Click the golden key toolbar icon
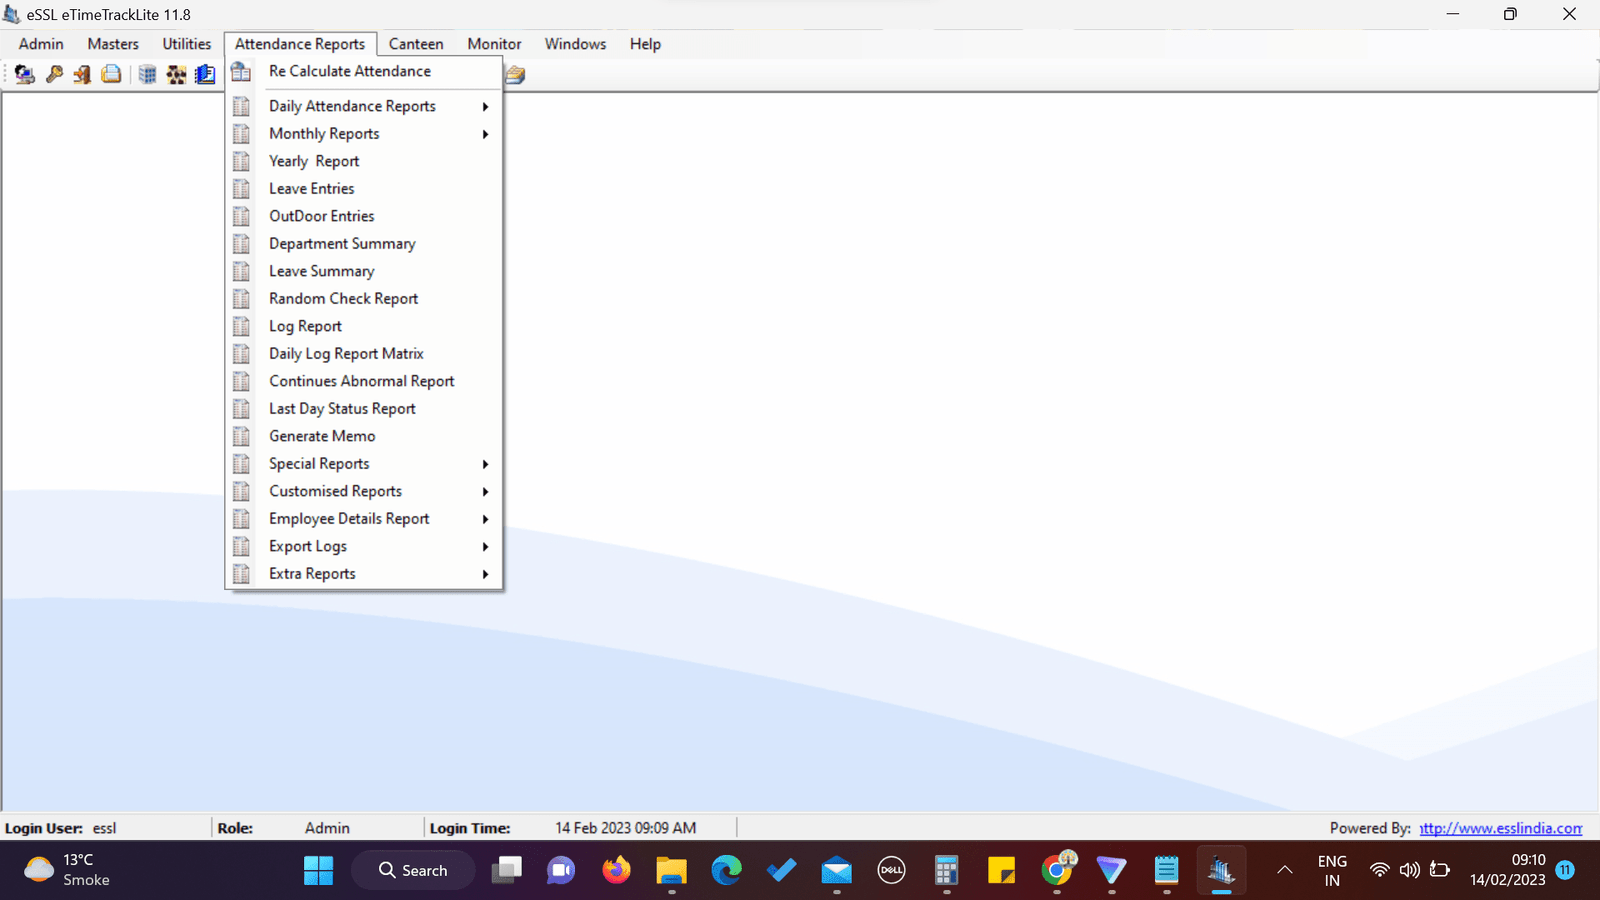 point(54,74)
